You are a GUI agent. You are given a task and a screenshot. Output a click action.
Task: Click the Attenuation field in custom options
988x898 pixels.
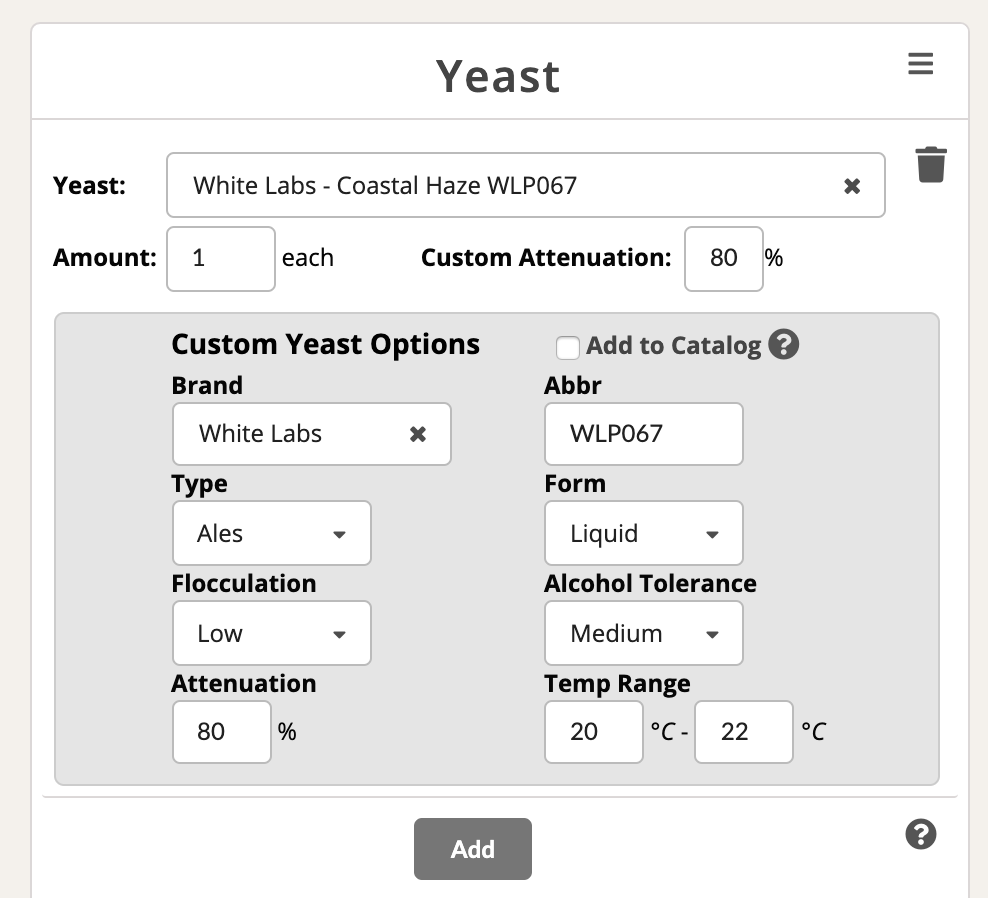pos(222,732)
